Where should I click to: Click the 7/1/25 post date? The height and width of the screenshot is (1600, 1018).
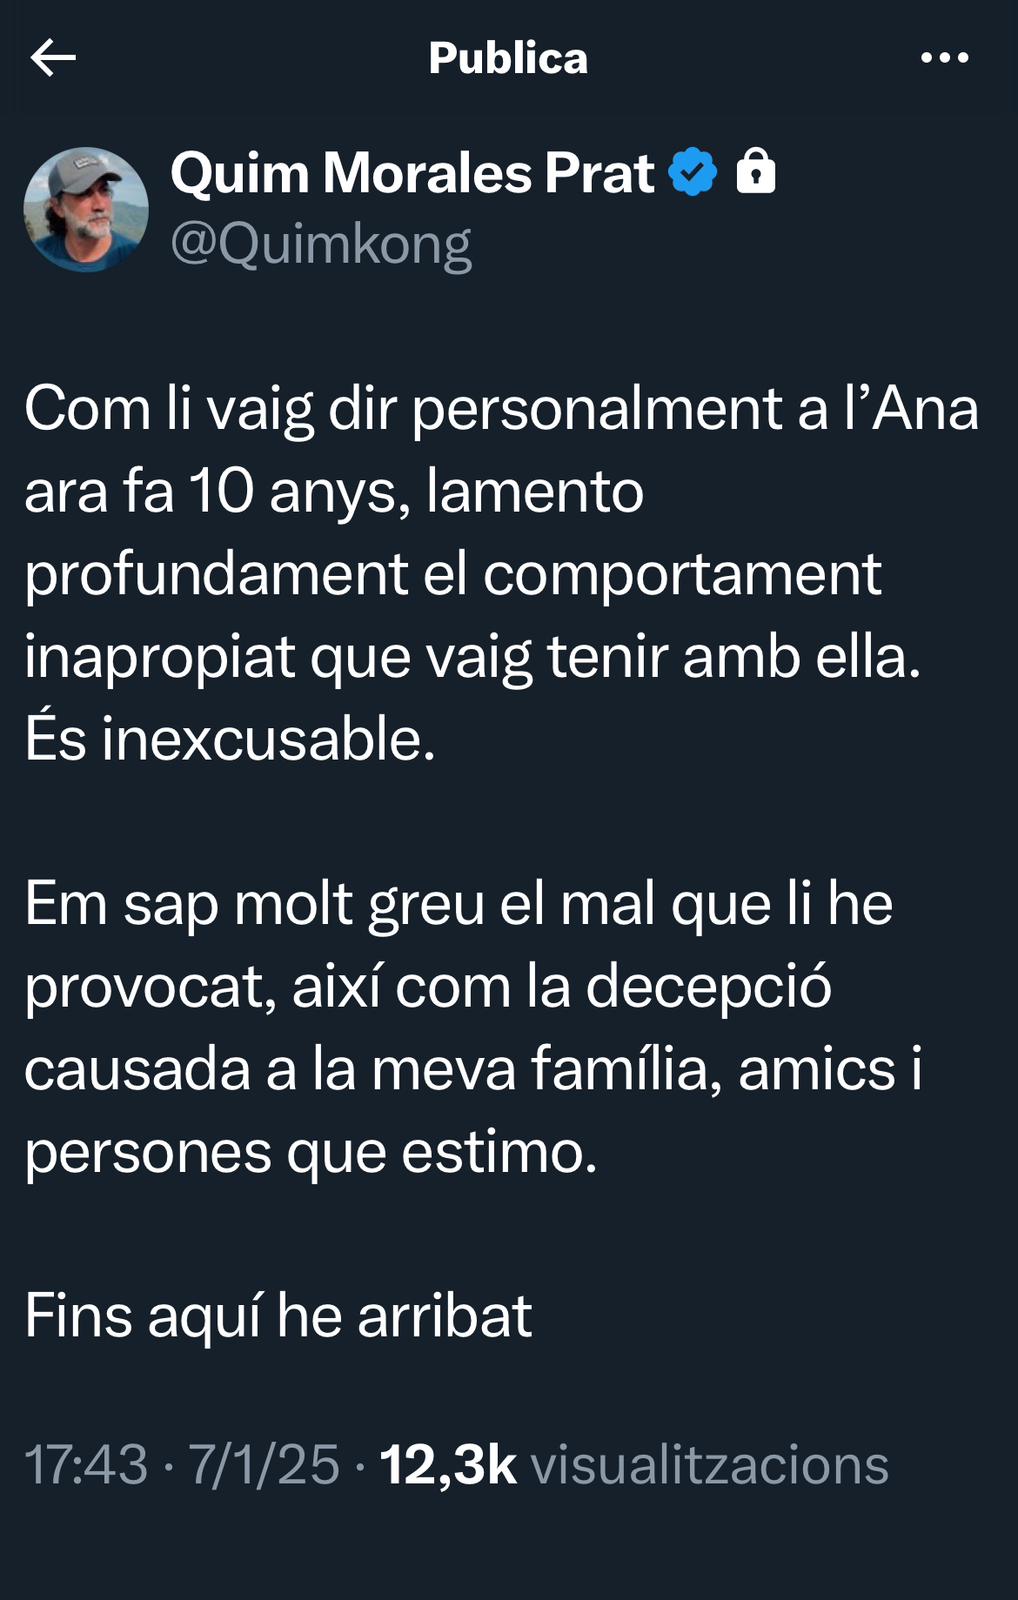coord(264,1465)
